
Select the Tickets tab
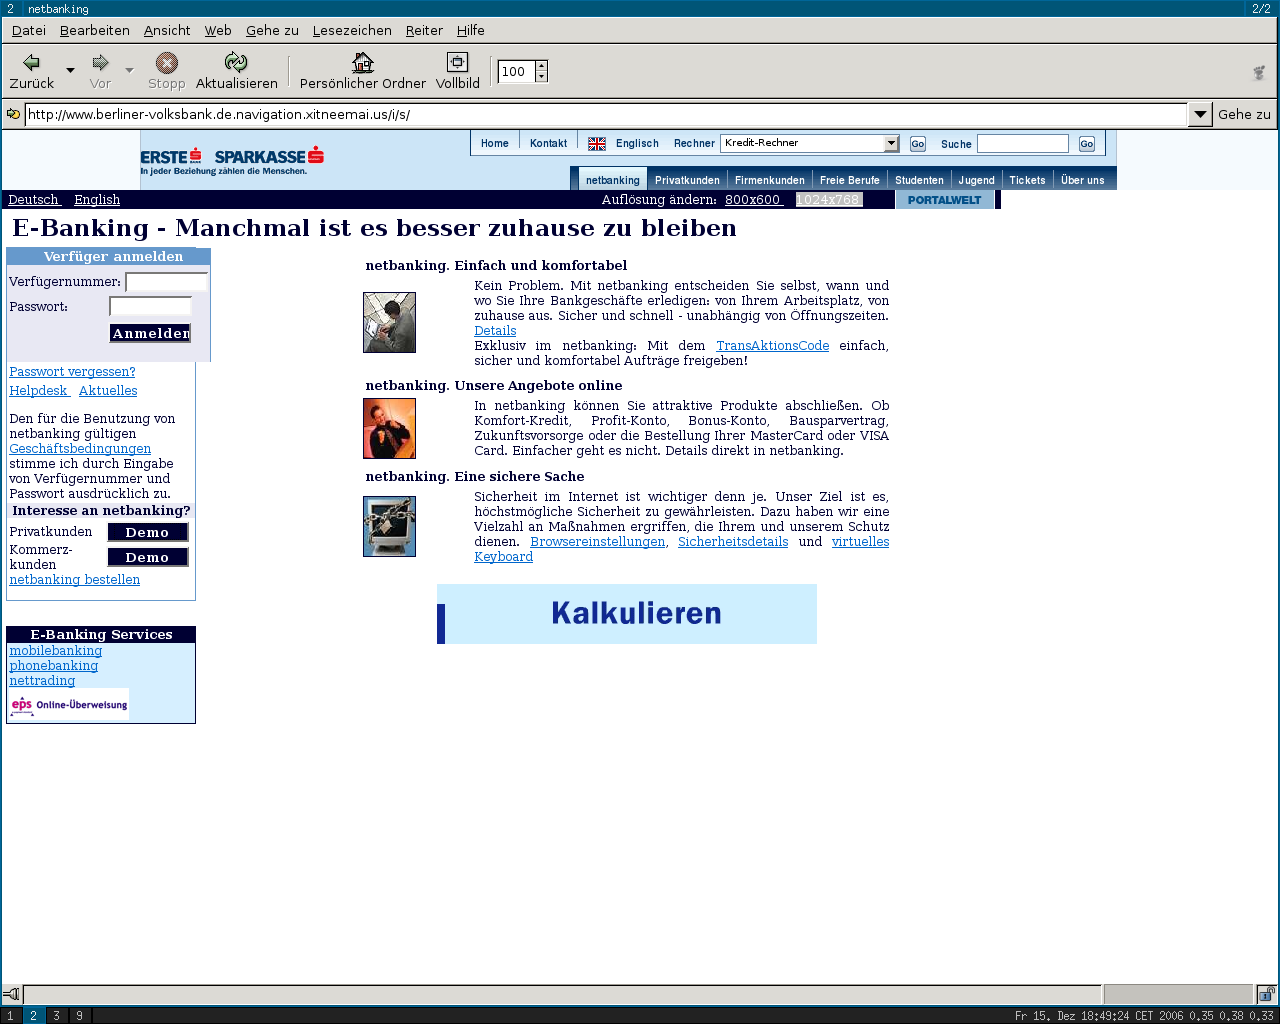click(x=1027, y=180)
